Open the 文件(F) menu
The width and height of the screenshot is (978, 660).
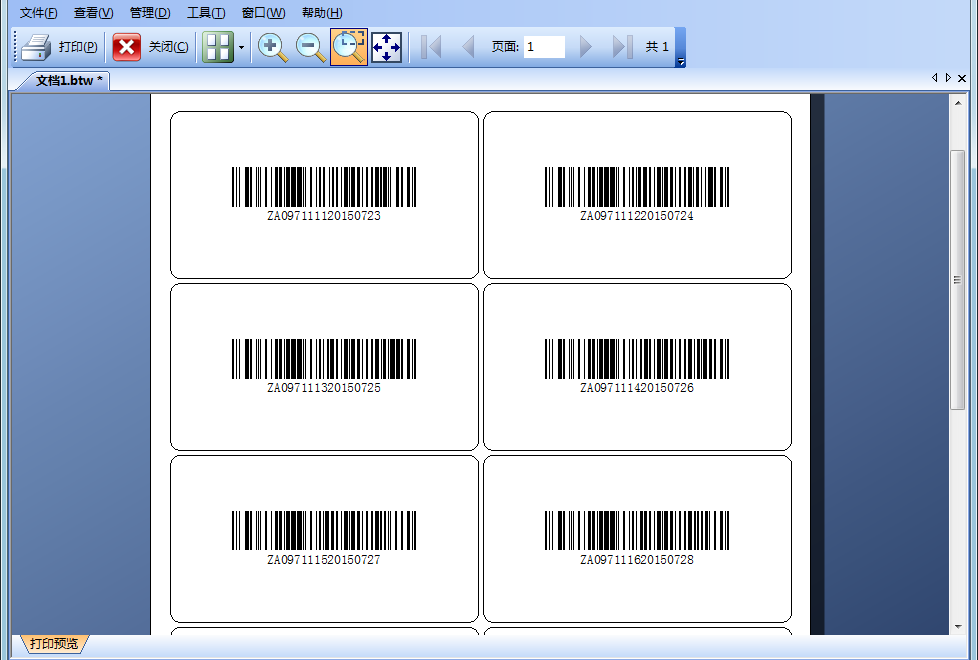38,12
